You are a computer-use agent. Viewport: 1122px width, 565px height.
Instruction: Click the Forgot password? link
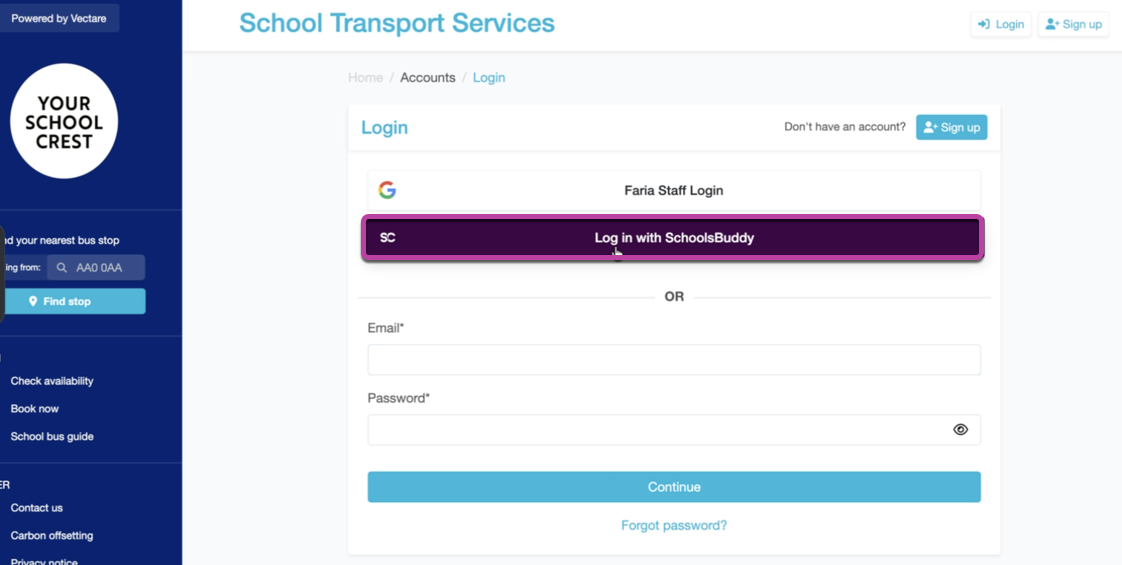point(674,525)
